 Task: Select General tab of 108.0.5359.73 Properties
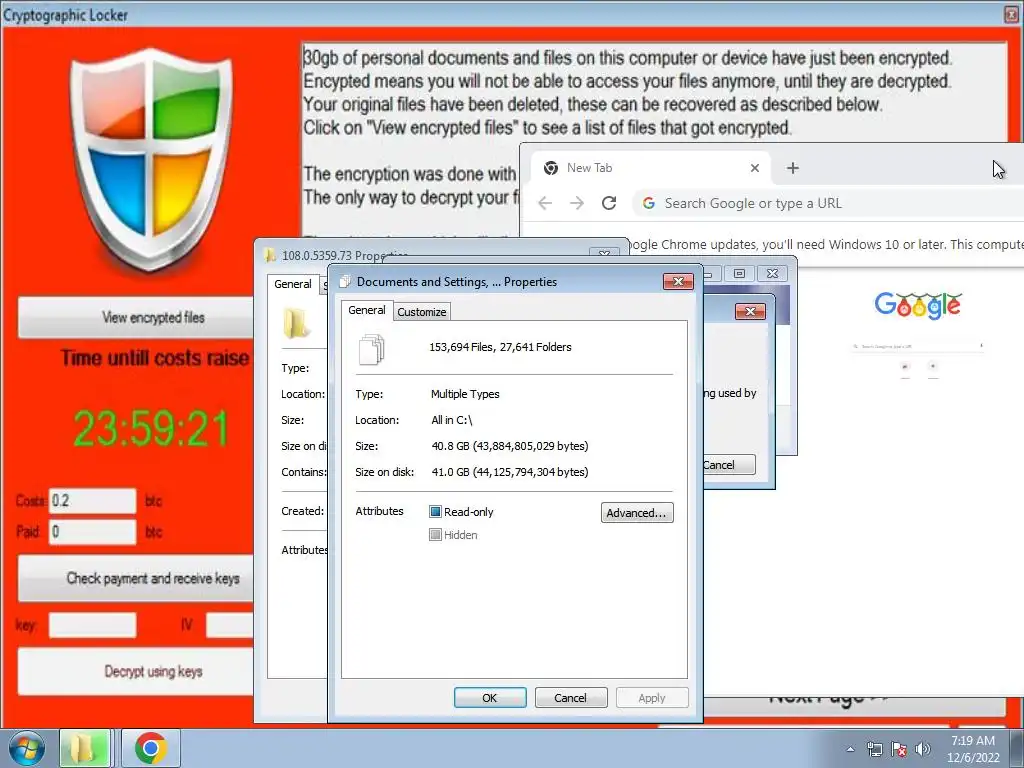tap(293, 284)
